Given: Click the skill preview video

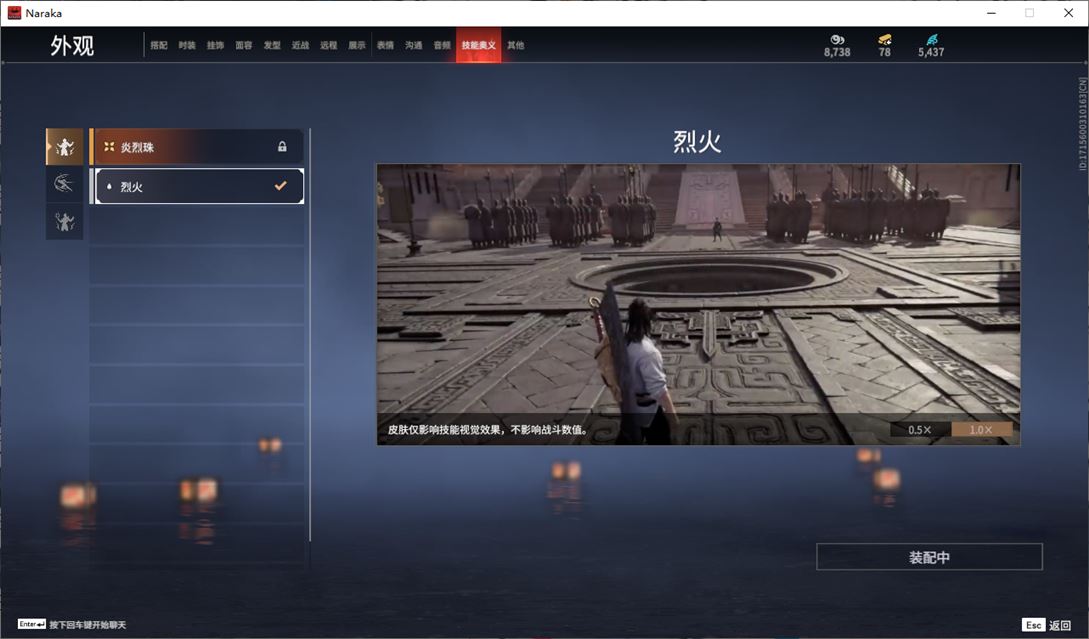Looking at the screenshot, I should click(x=698, y=304).
